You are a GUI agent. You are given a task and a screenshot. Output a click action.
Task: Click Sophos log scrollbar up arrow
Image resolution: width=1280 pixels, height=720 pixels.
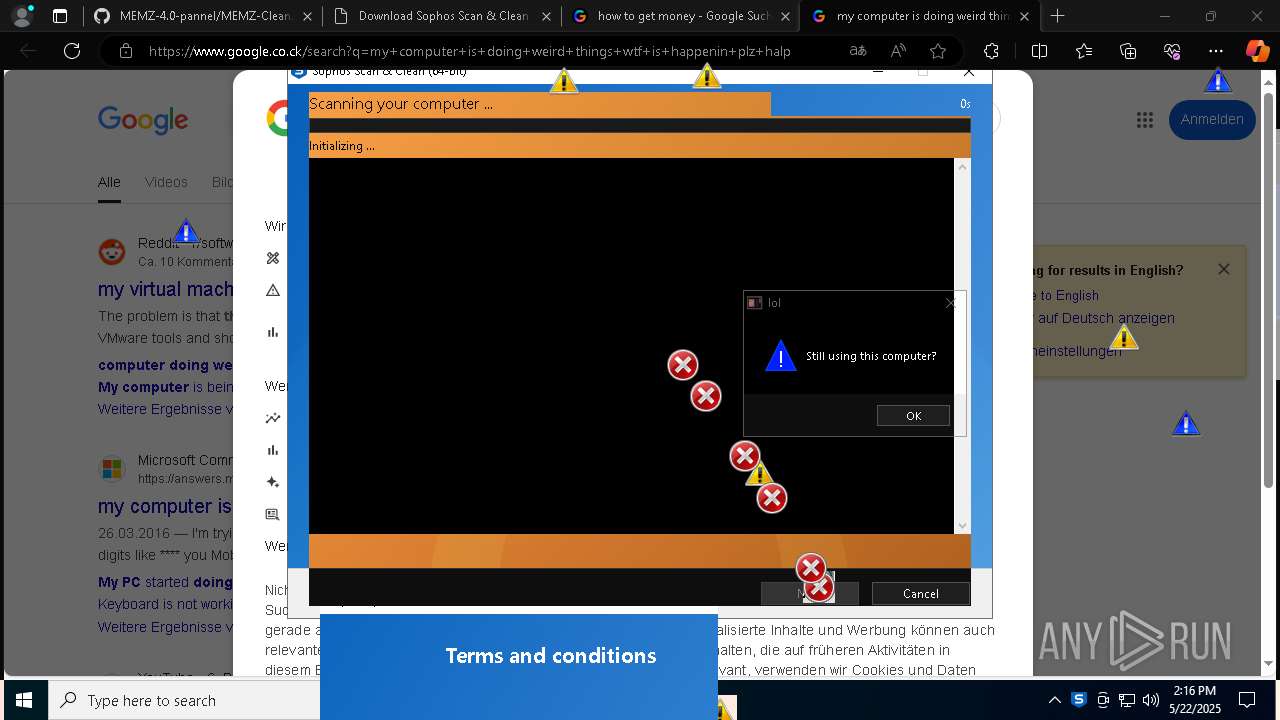[963, 167]
